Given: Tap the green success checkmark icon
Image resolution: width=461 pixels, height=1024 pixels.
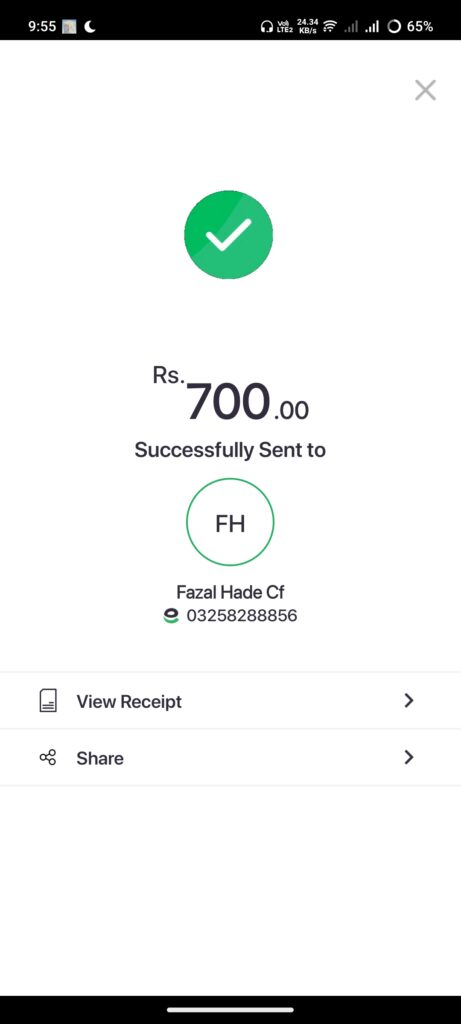Looking at the screenshot, I should coord(229,234).
